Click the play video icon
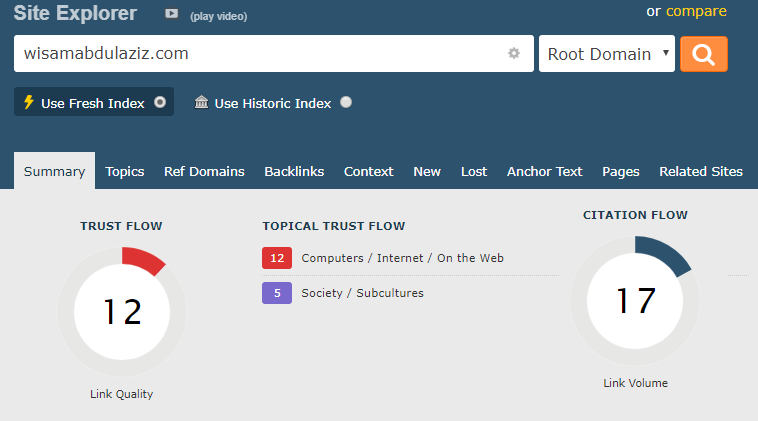This screenshot has height=421, width=758. (x=171, y=14)
